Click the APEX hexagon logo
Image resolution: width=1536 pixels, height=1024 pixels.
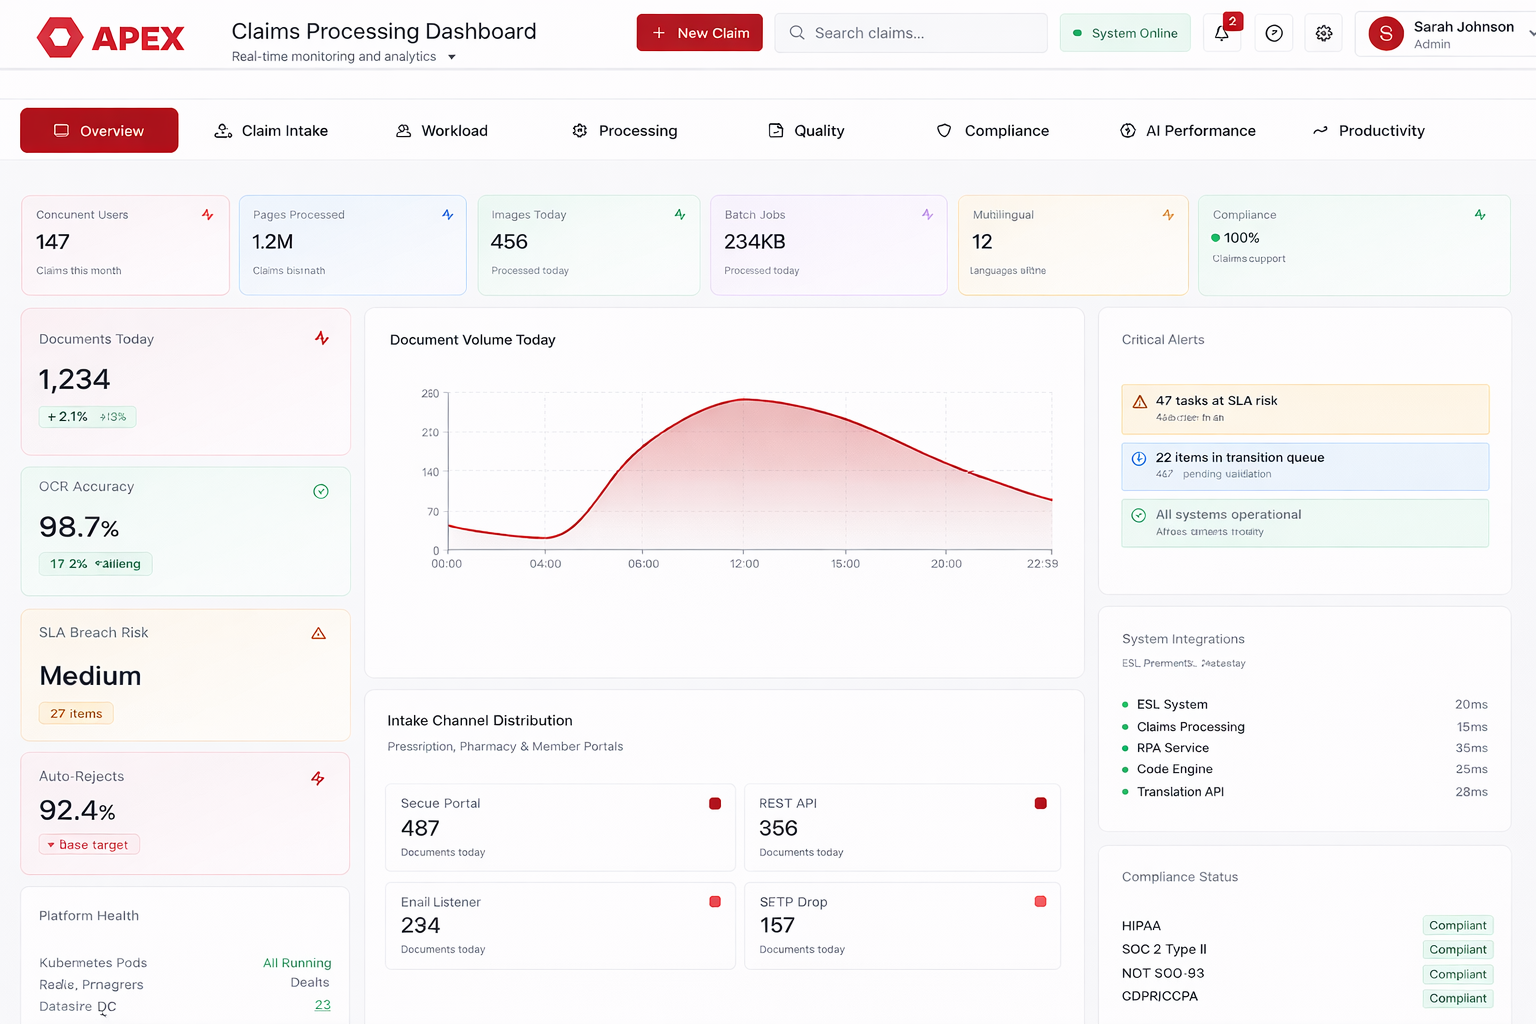click(x=60, y=38)
